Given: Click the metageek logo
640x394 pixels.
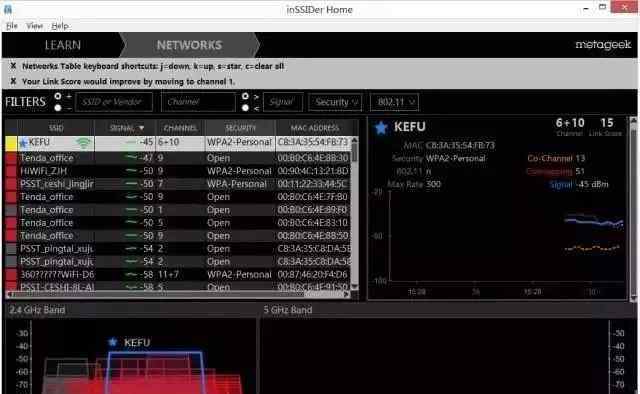Looking at the screenshot, I should coord(603,45).
